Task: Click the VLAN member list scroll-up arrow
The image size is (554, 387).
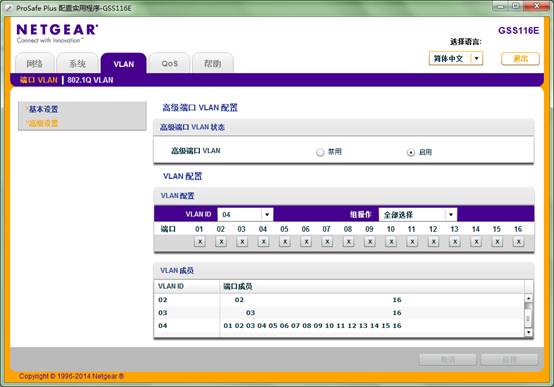Action: (529, 298)
